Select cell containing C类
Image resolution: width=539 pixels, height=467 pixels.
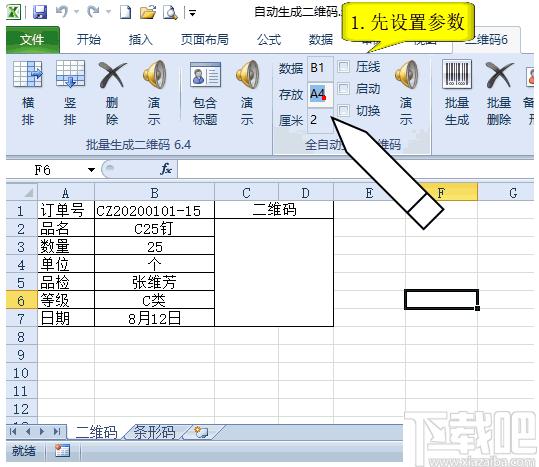[154, 300]
